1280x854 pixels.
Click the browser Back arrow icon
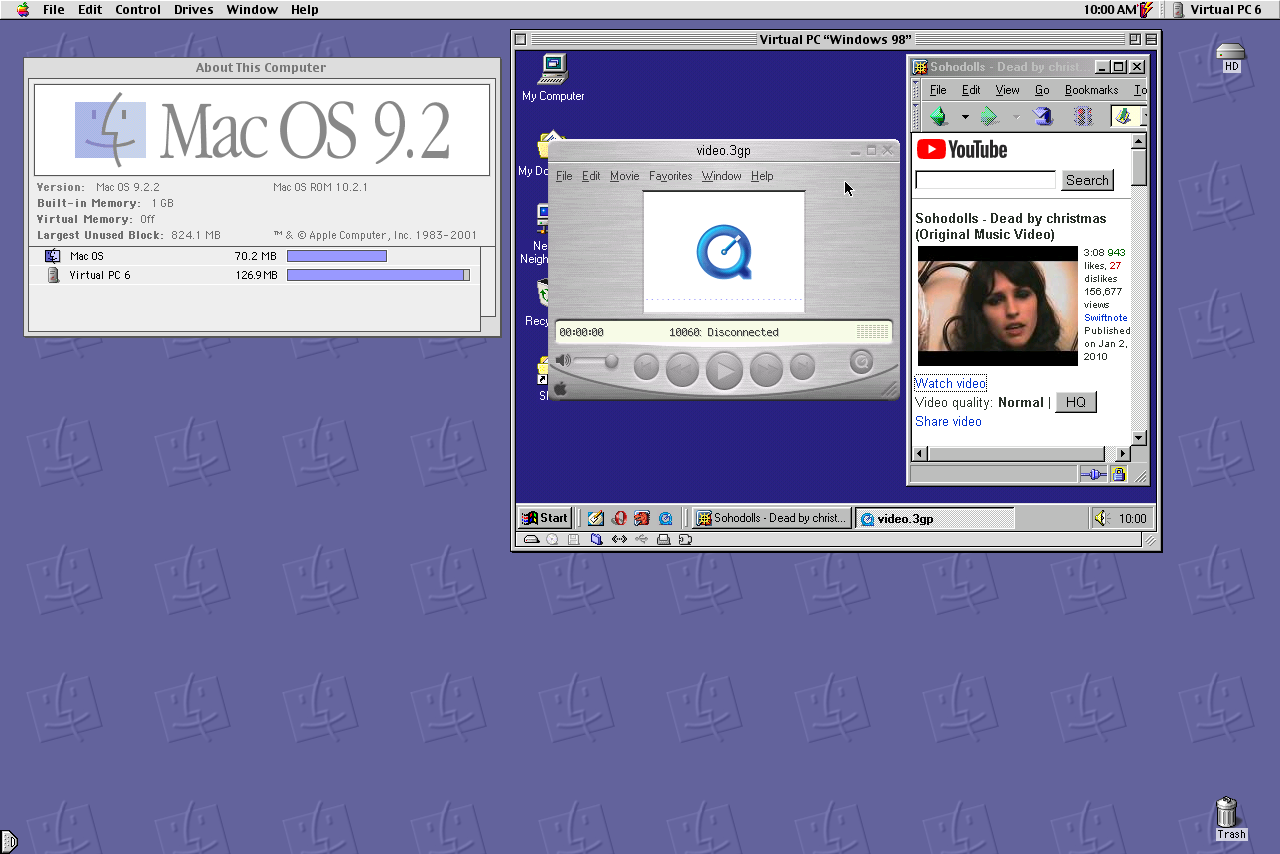point(938,116)
